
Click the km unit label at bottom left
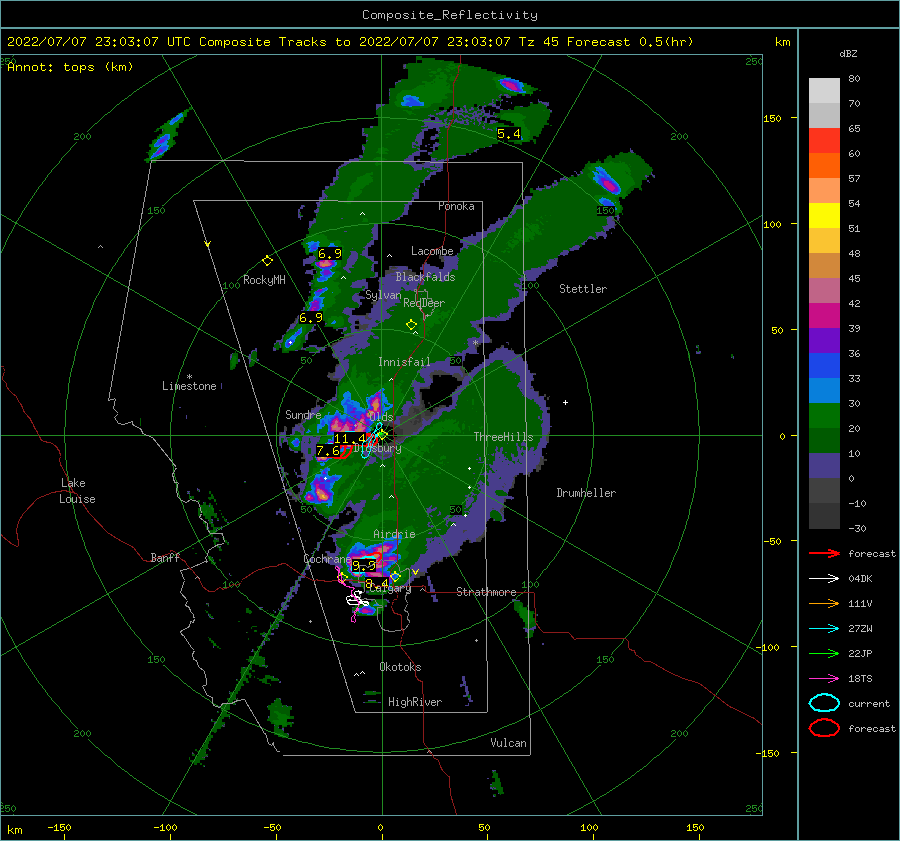14,830
